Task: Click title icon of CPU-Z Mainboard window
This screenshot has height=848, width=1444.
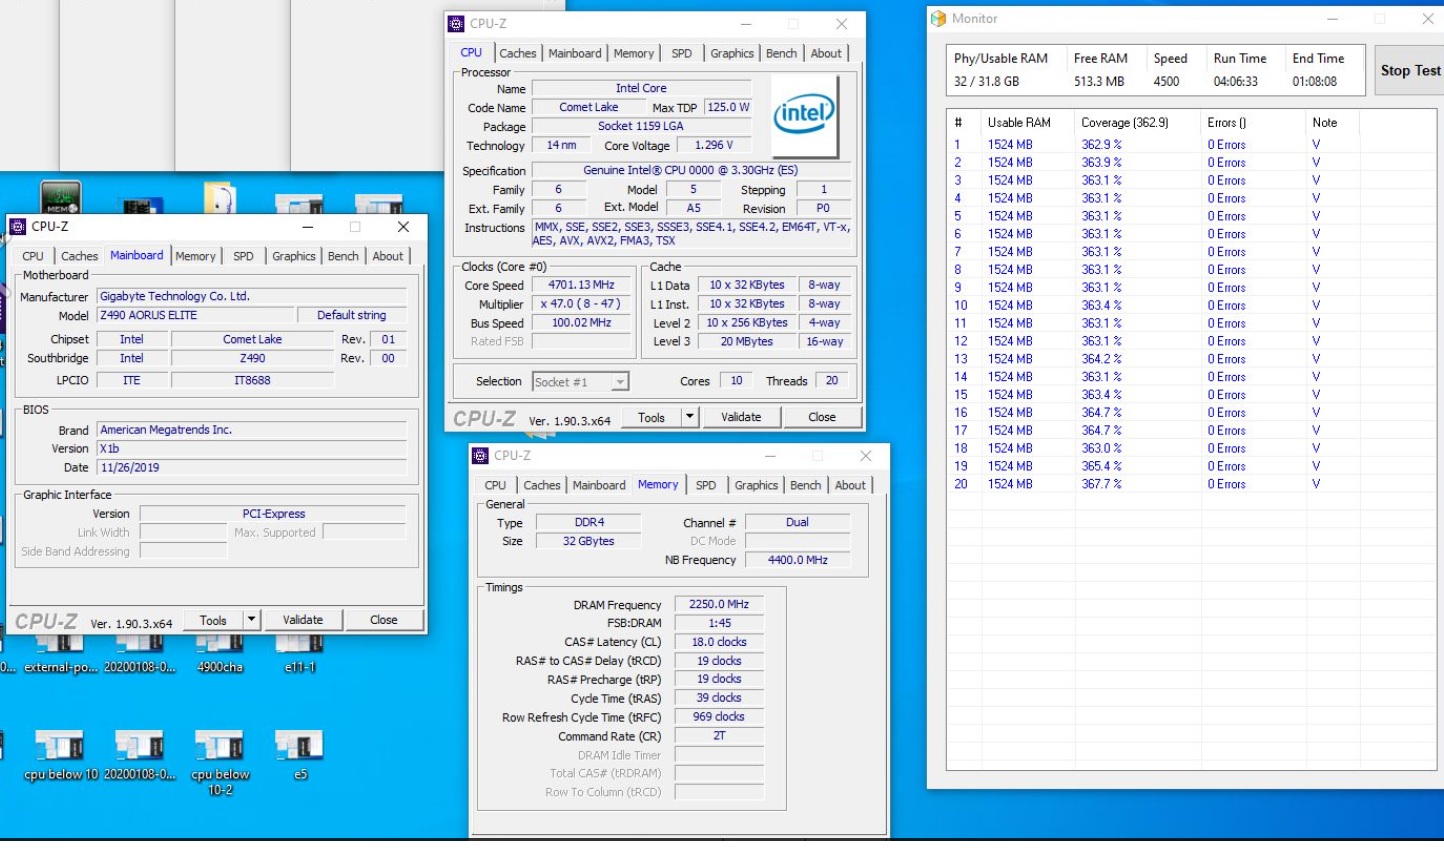Action: pos(18,227)
